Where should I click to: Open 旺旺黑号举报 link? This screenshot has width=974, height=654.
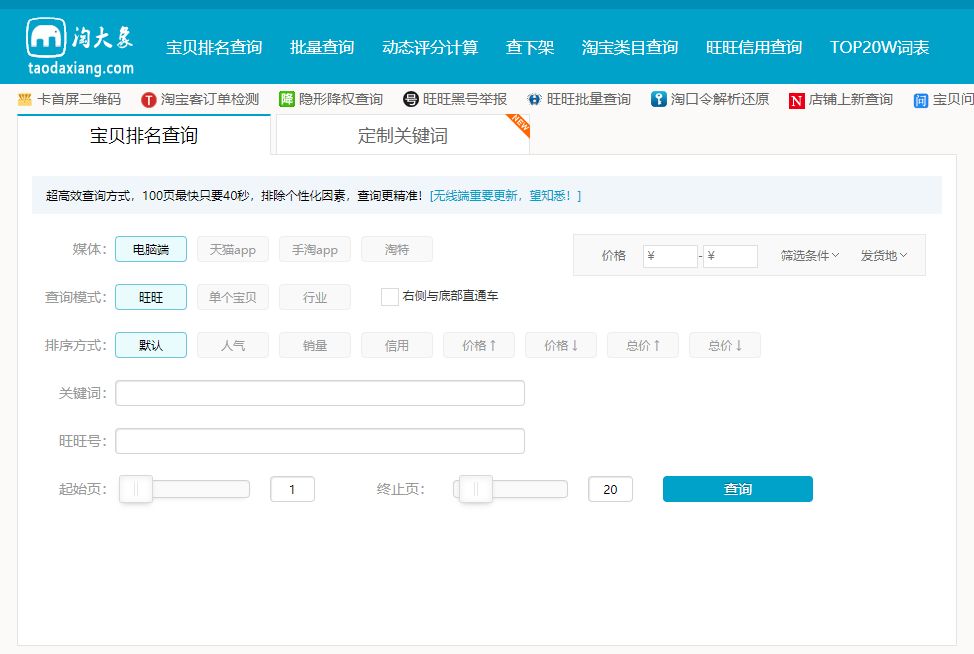coord(465,99)
